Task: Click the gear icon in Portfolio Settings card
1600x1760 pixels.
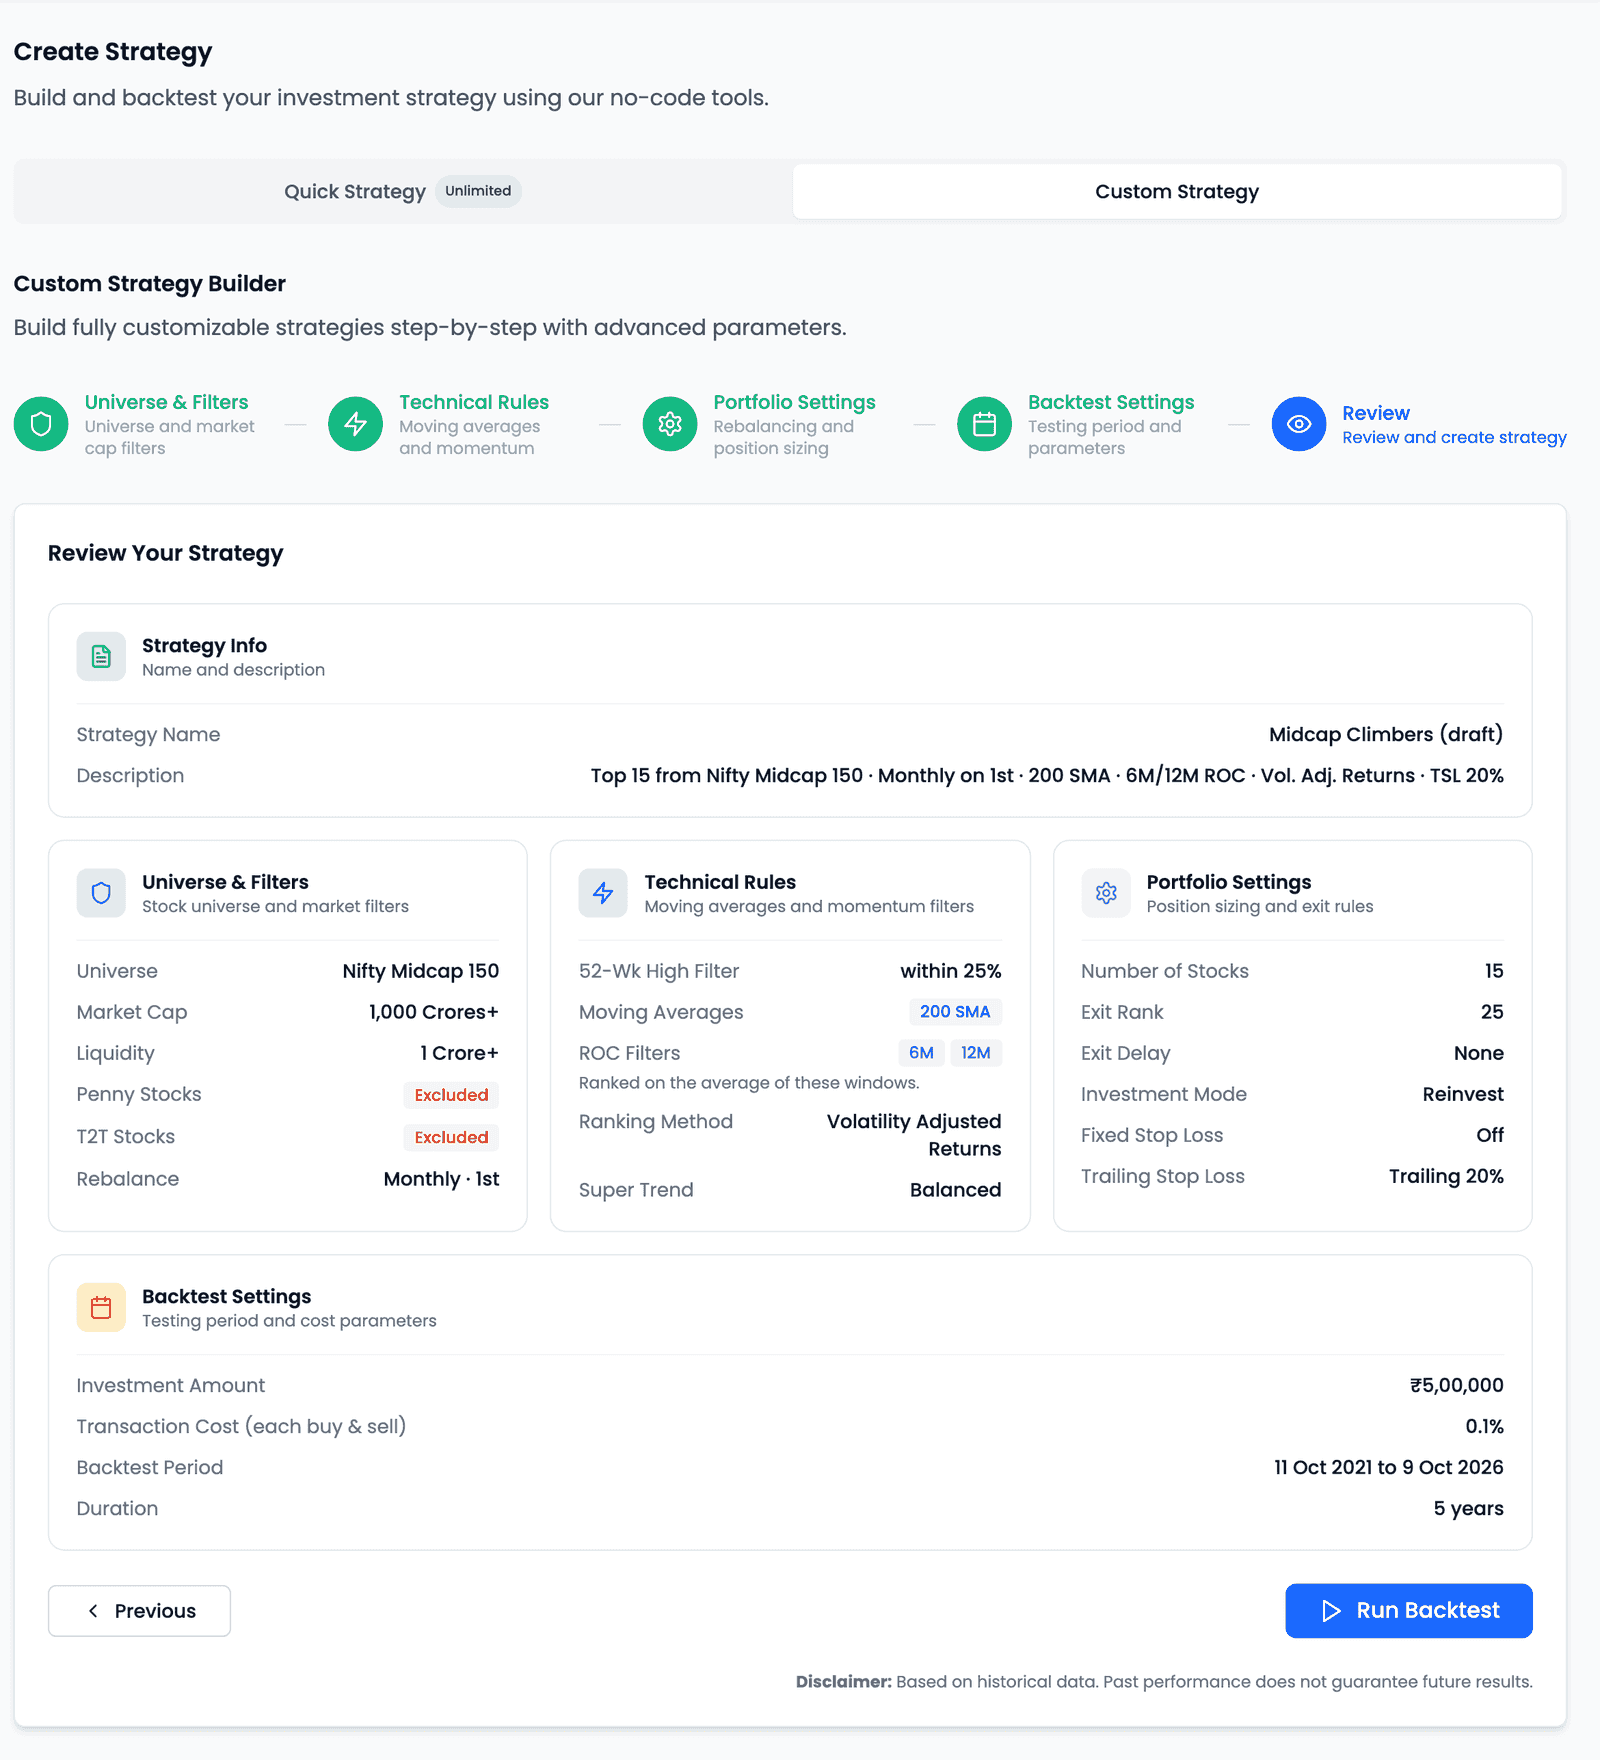Action: coord(1106,893)
